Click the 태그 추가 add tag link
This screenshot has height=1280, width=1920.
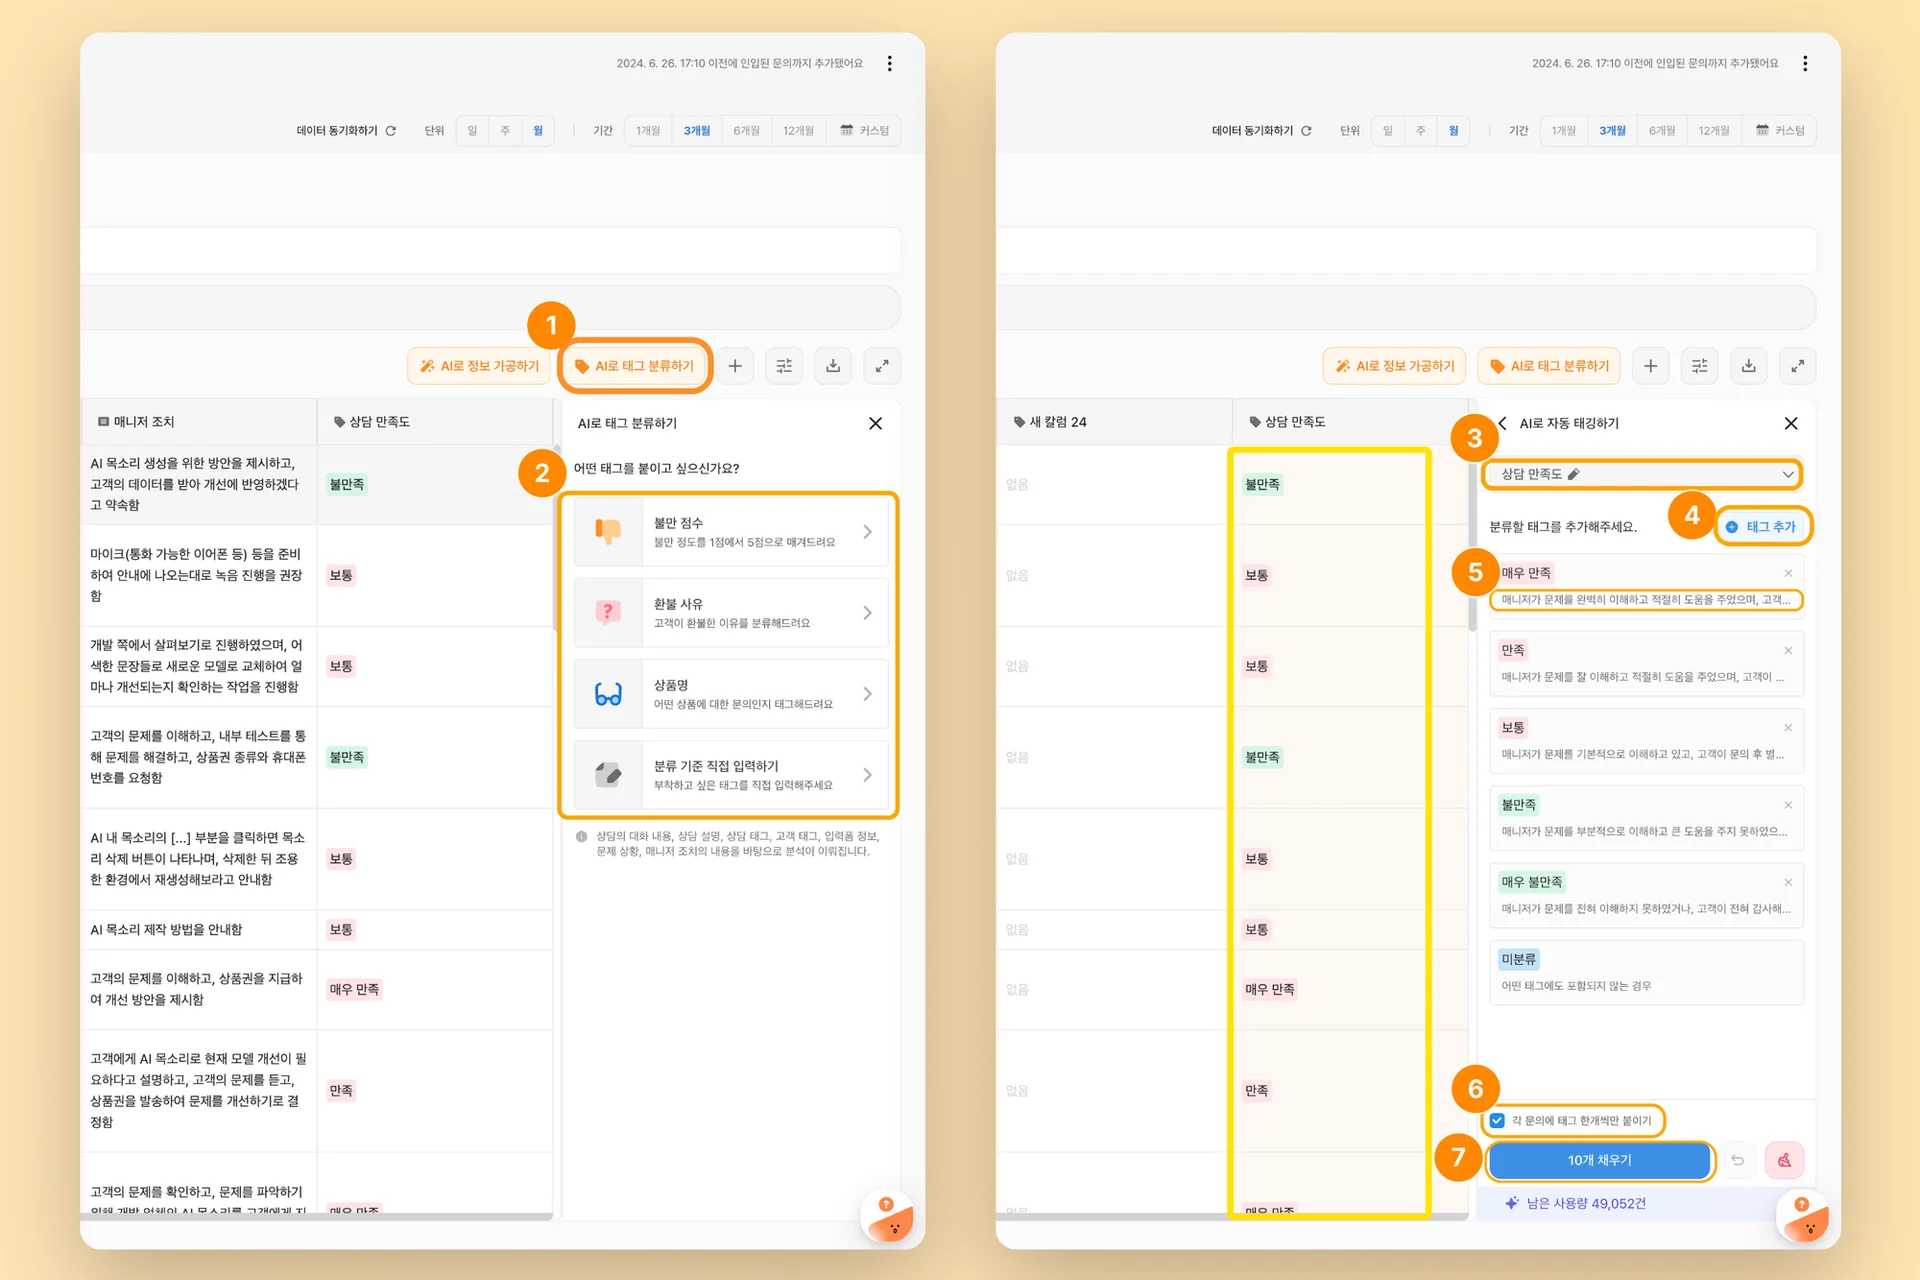pyautogui.click(x=1762, y=526)
